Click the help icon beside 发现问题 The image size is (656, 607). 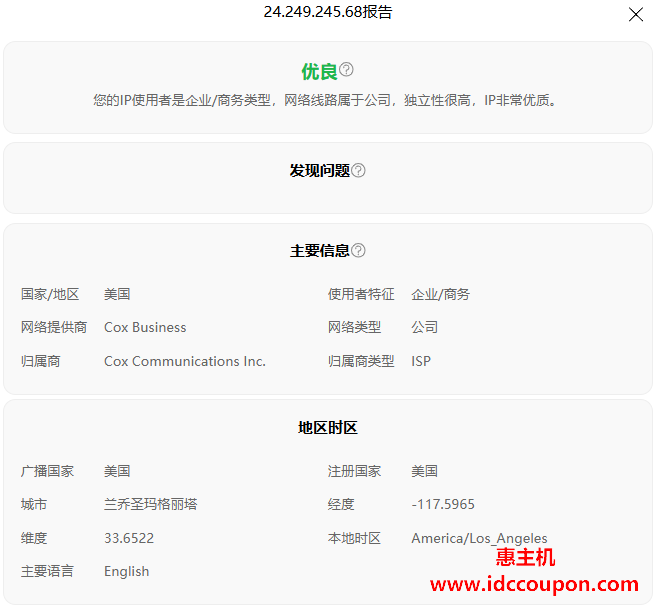click(358, 171)
